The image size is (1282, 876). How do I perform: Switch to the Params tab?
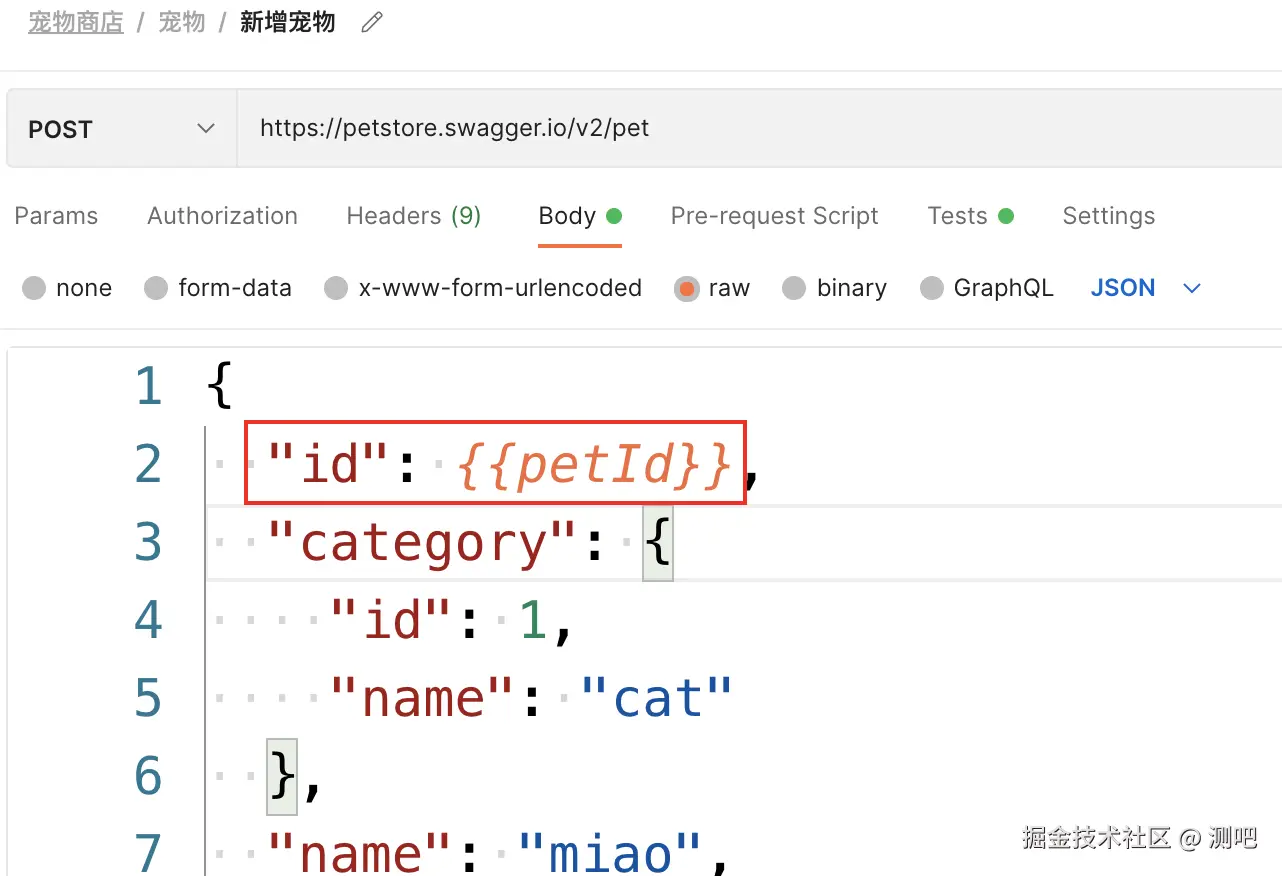point(56,216)
